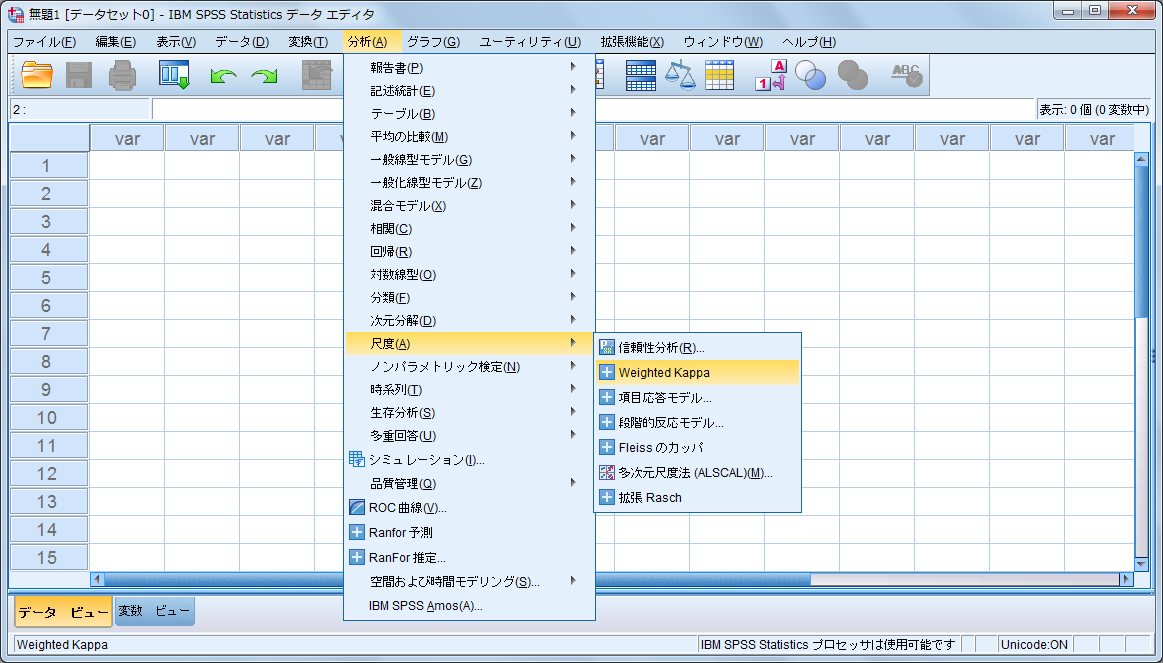
Task: Click the Use variable sets circles icon
Action: (x=810, y=75)
